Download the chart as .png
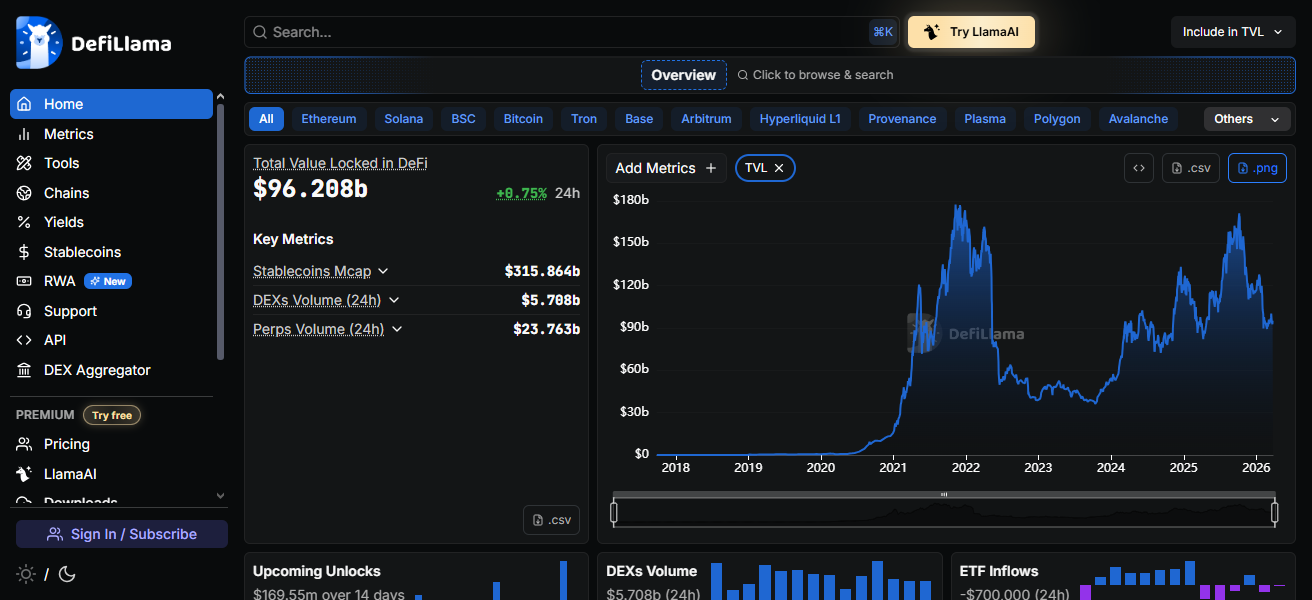 pyautogui.click(x=1257, y=168)
